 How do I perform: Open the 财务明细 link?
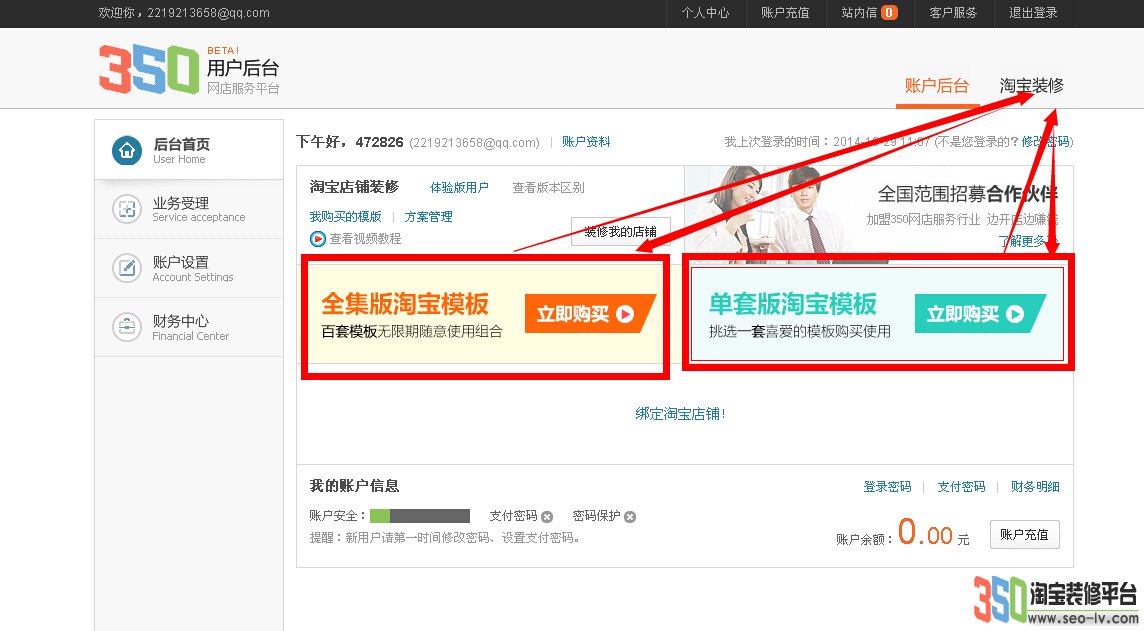coord(1035,487)
